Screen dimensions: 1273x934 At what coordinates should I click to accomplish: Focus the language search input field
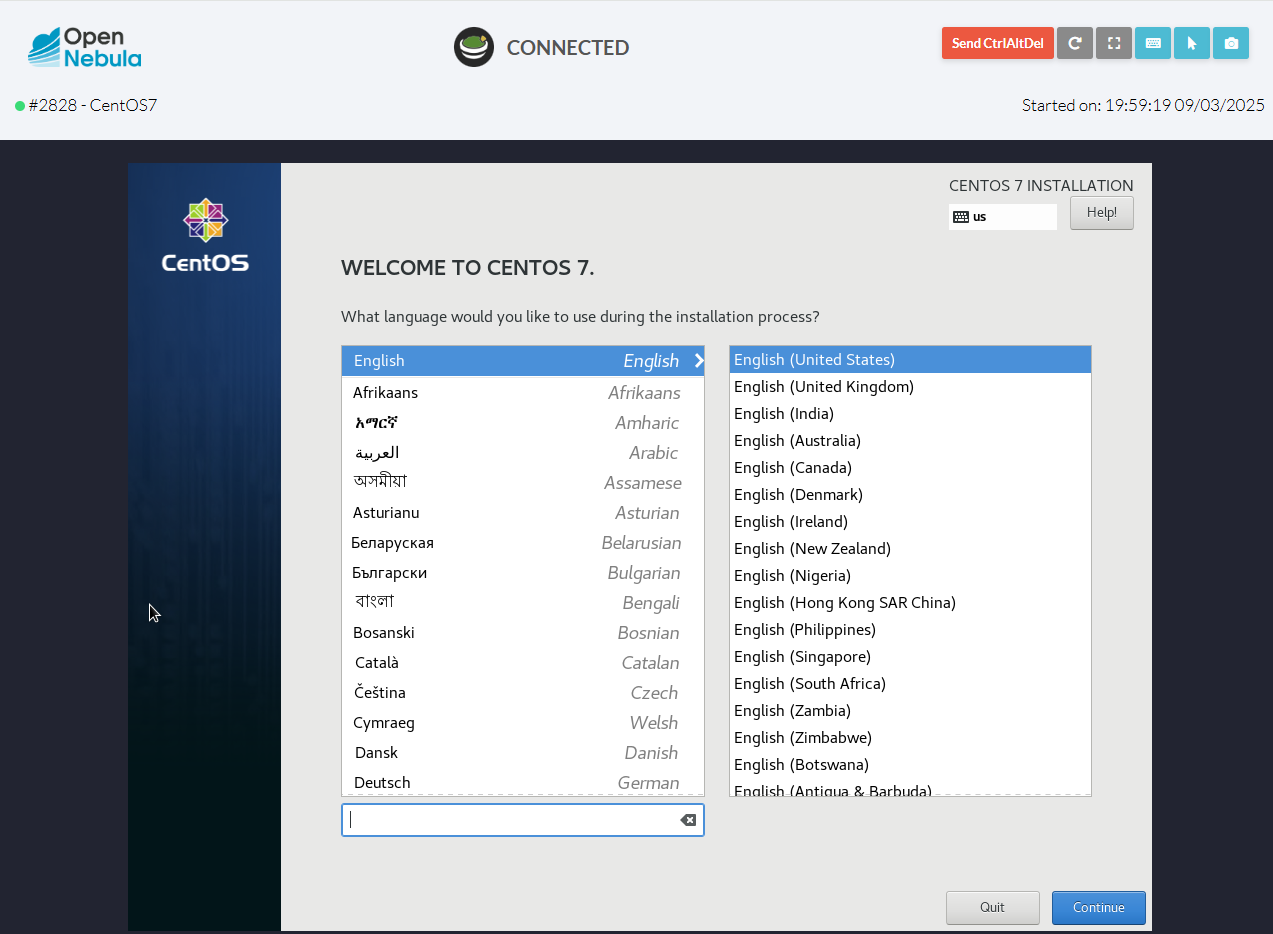point(523,820)
